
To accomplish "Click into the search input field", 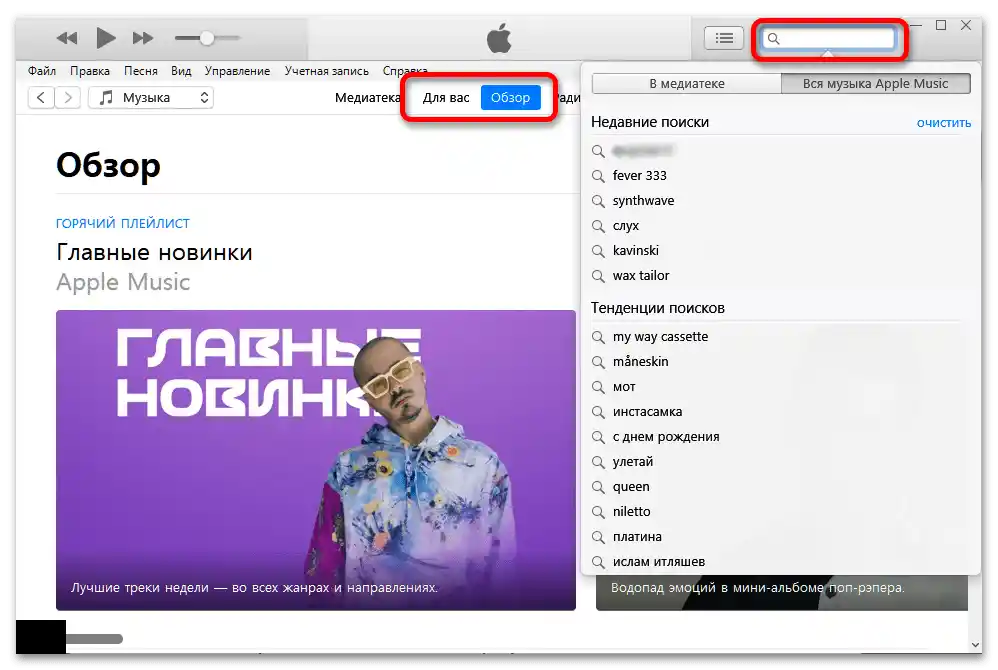I will [x=828, y=38].
